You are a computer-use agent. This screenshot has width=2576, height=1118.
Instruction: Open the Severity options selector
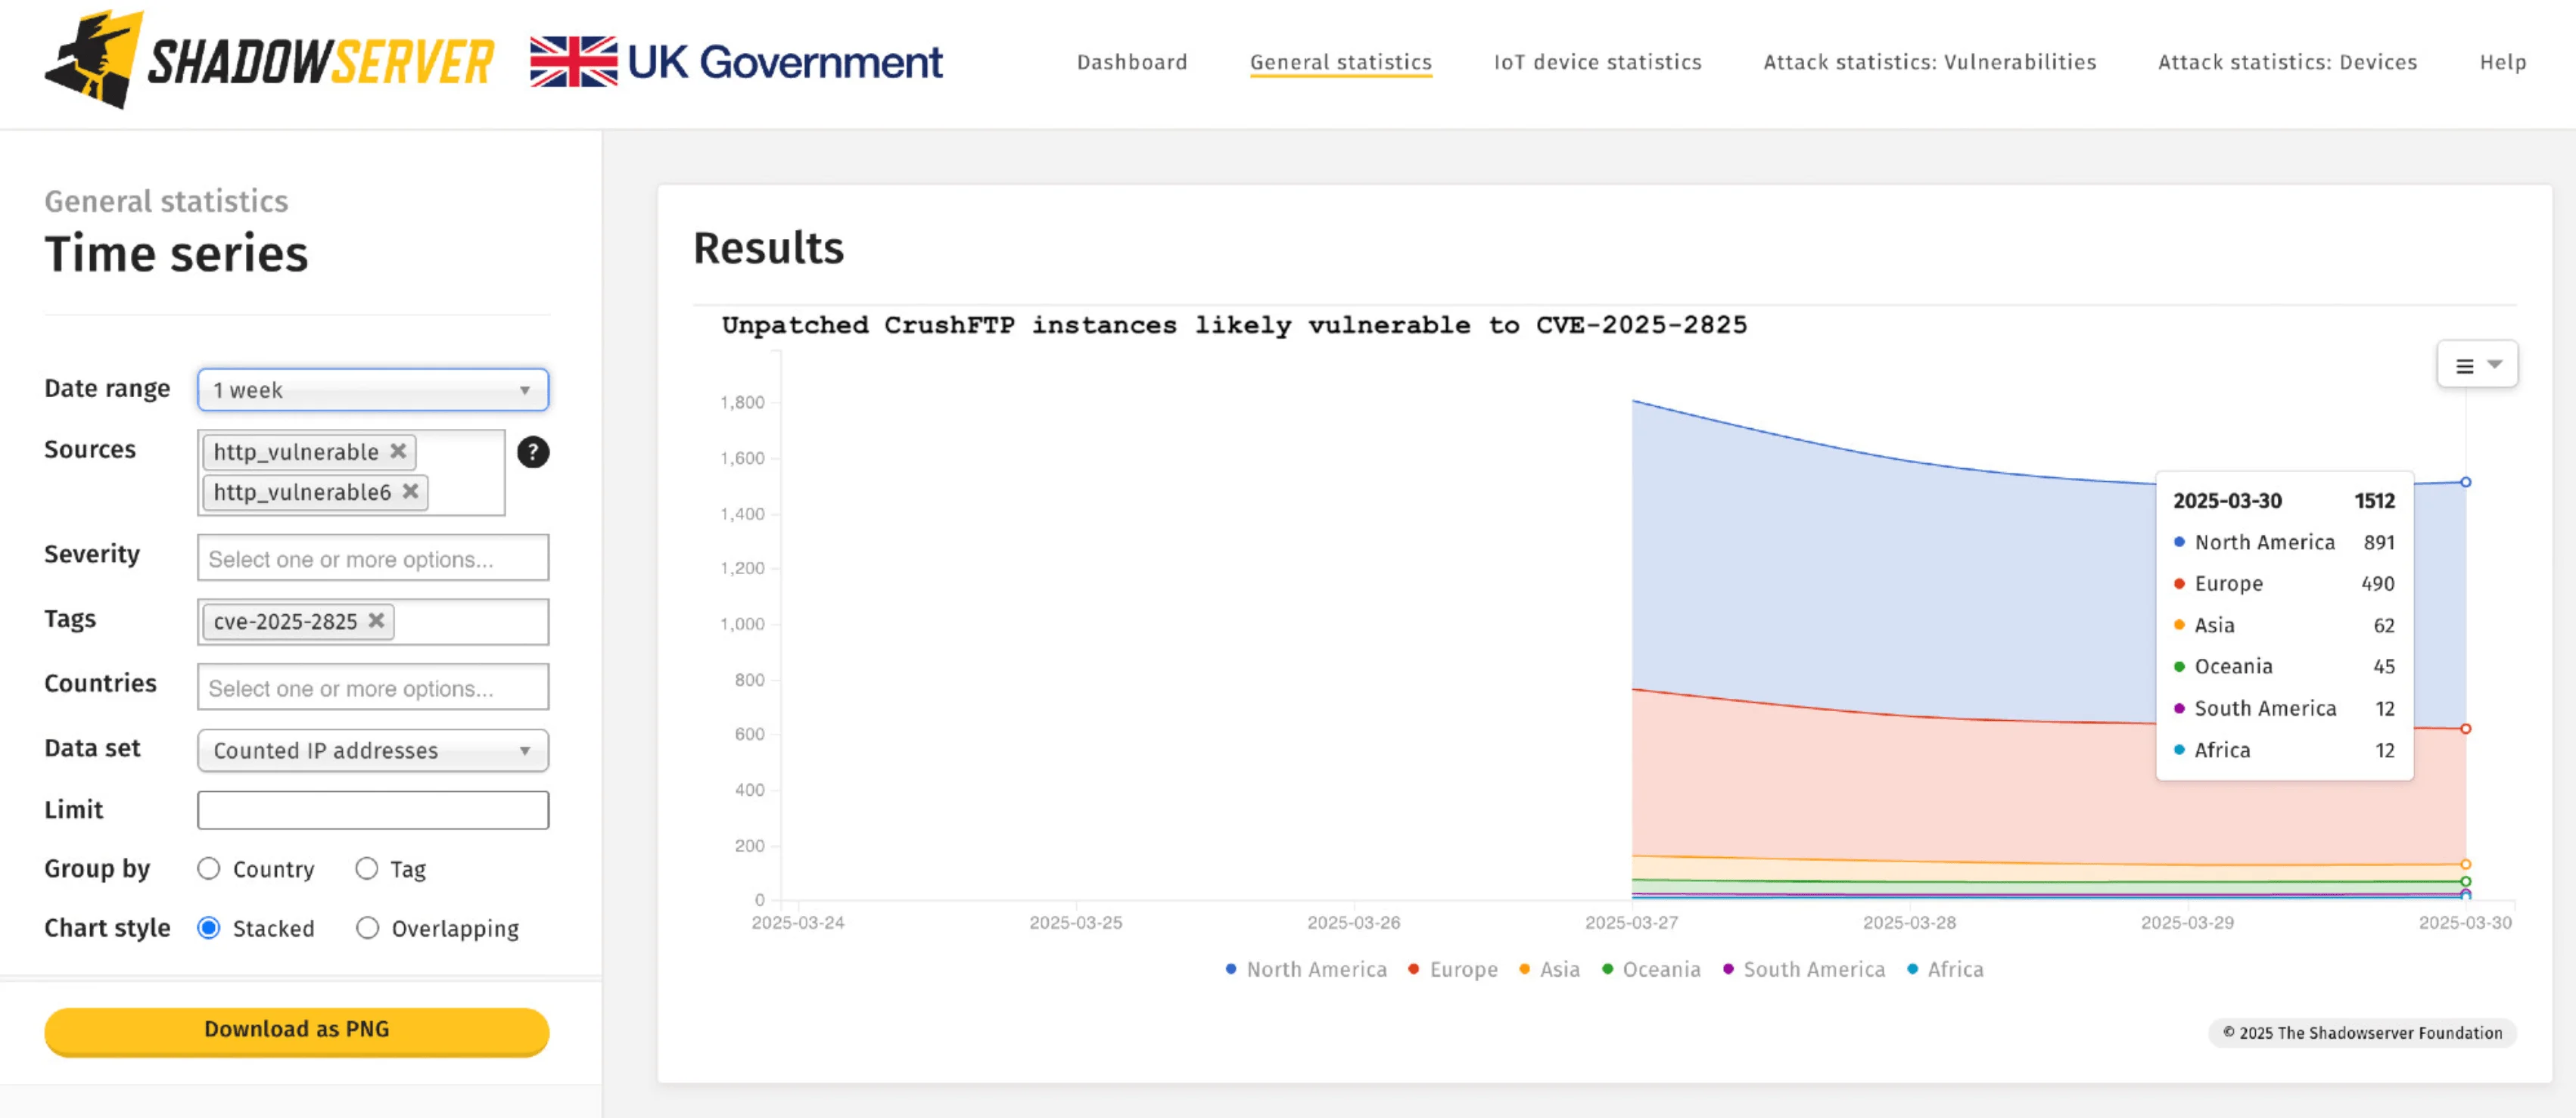[373, 558]
